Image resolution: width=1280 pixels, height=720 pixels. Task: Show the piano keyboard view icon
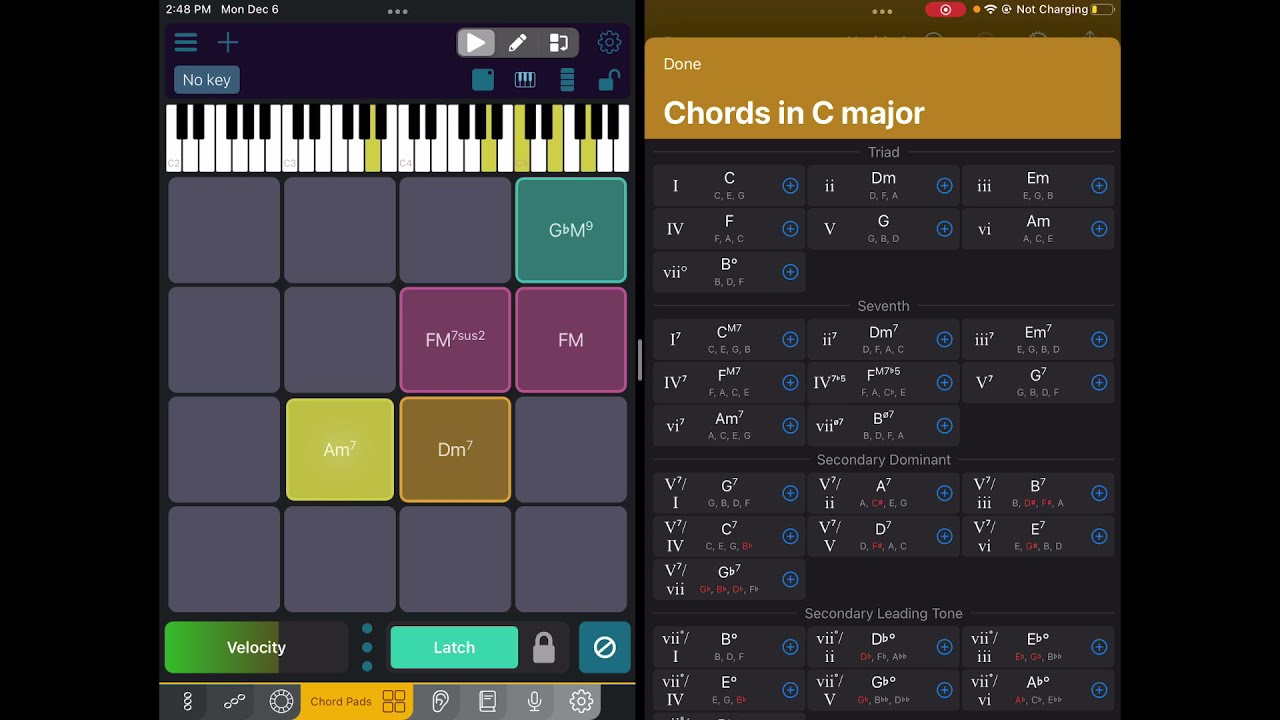point(525,80)
